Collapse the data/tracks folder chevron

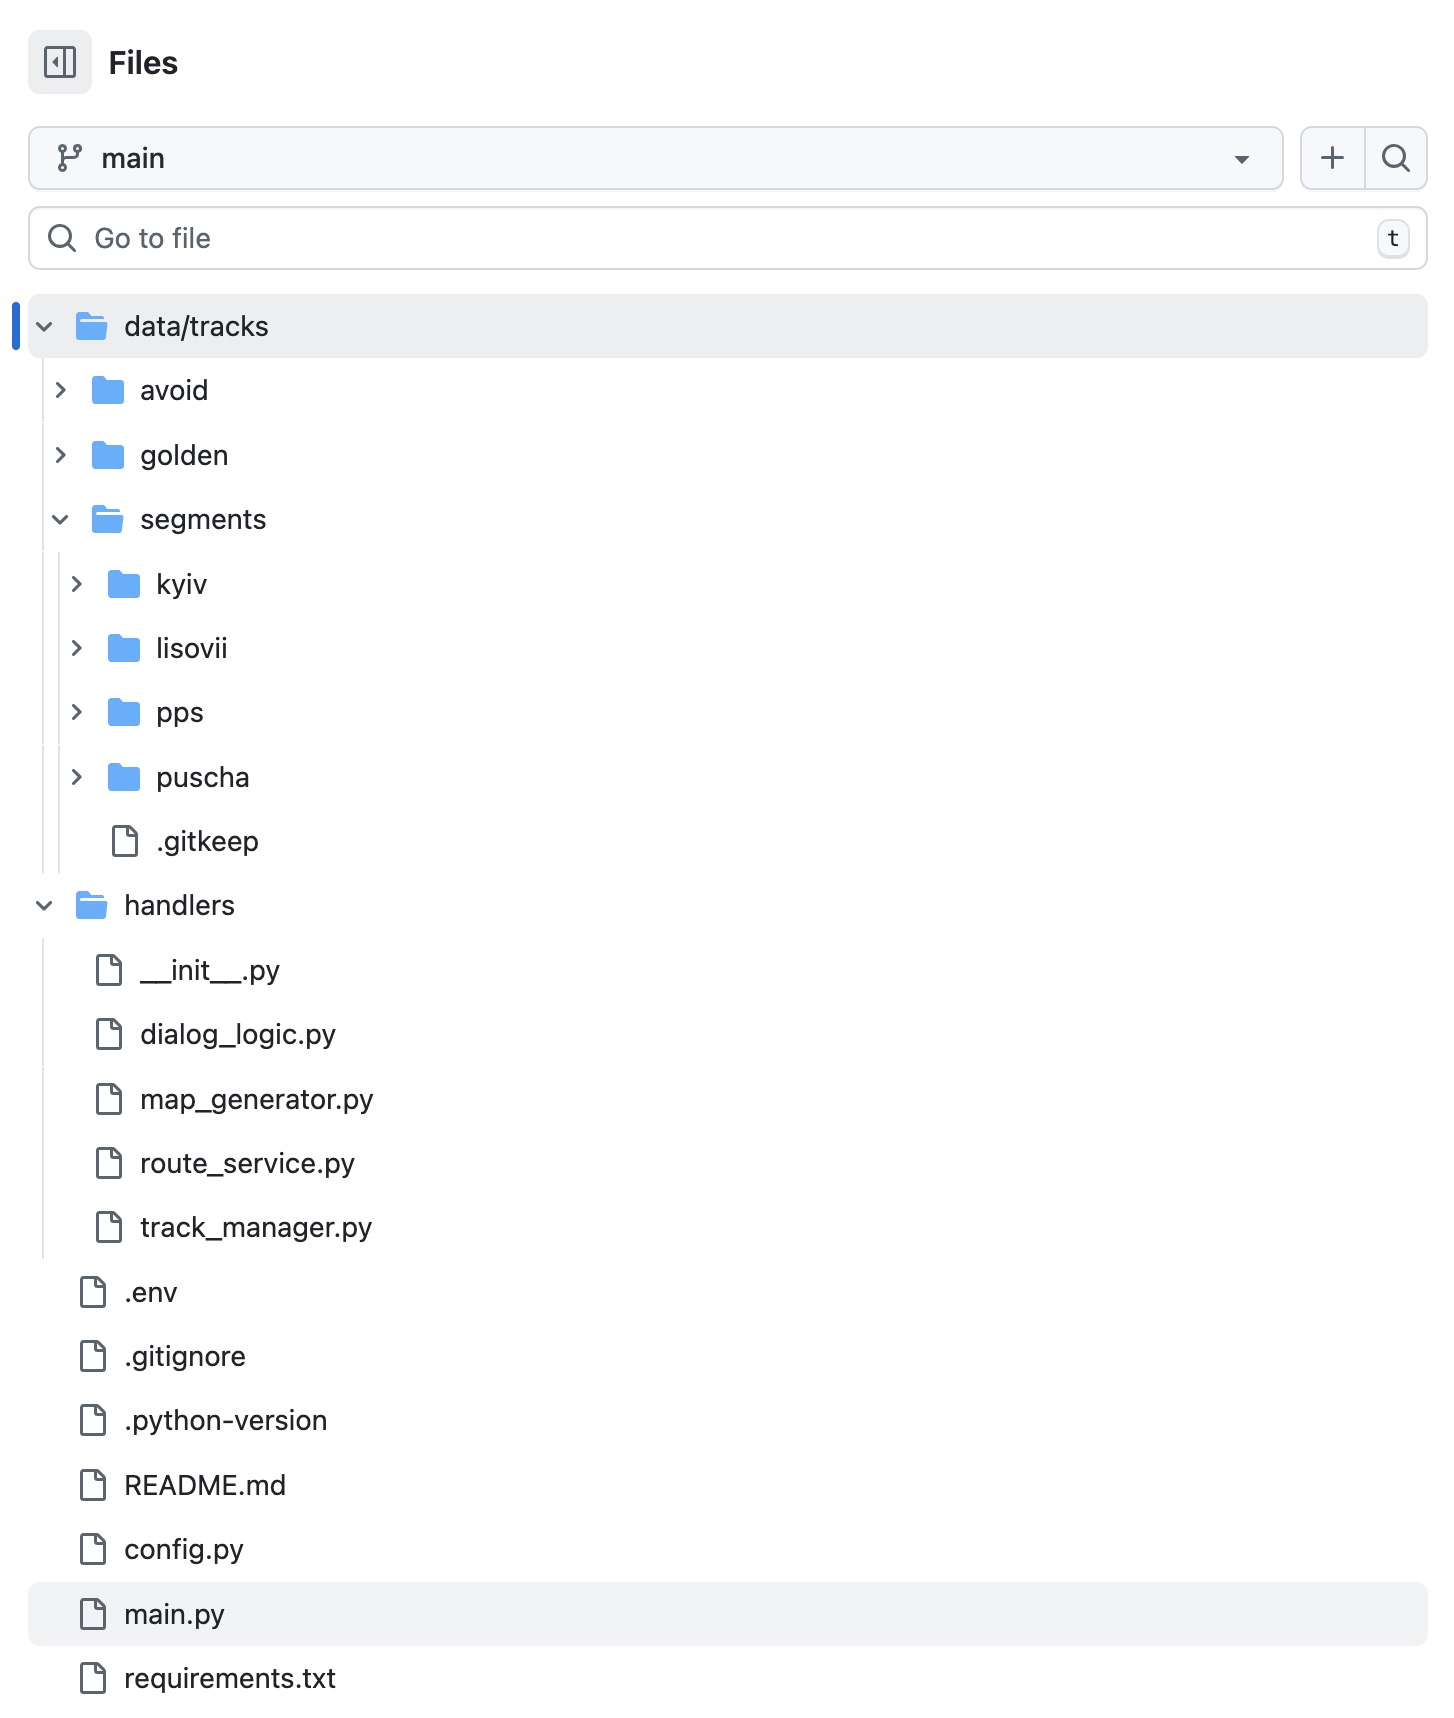[x=45, y=327]
